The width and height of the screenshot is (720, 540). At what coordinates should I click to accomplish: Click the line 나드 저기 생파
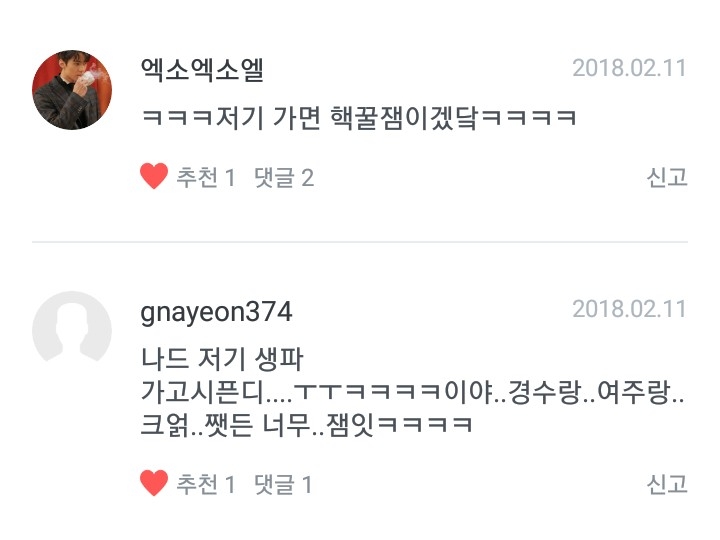(222, 359)
